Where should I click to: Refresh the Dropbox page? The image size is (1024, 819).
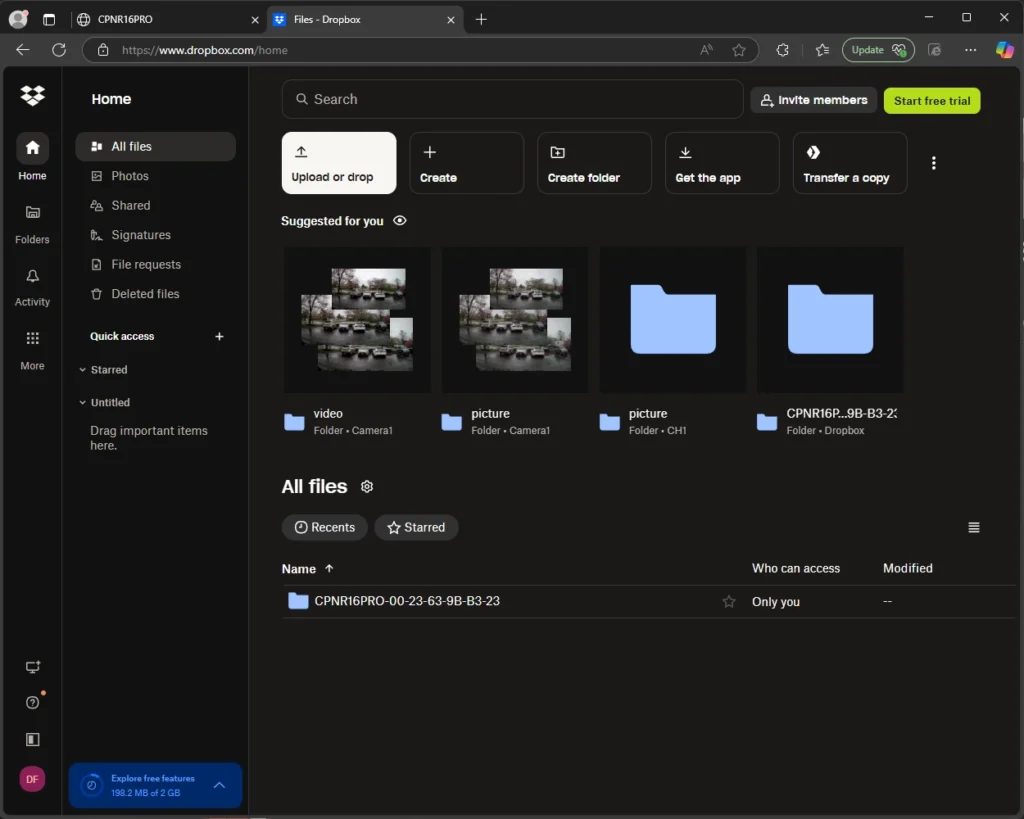click(x=59, y=50)
